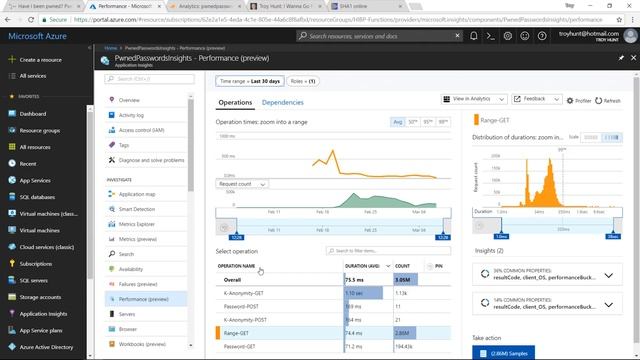Screen dimensions: 640x360
Task: Select the 99th percentile toggle
Action: [443, 122]
